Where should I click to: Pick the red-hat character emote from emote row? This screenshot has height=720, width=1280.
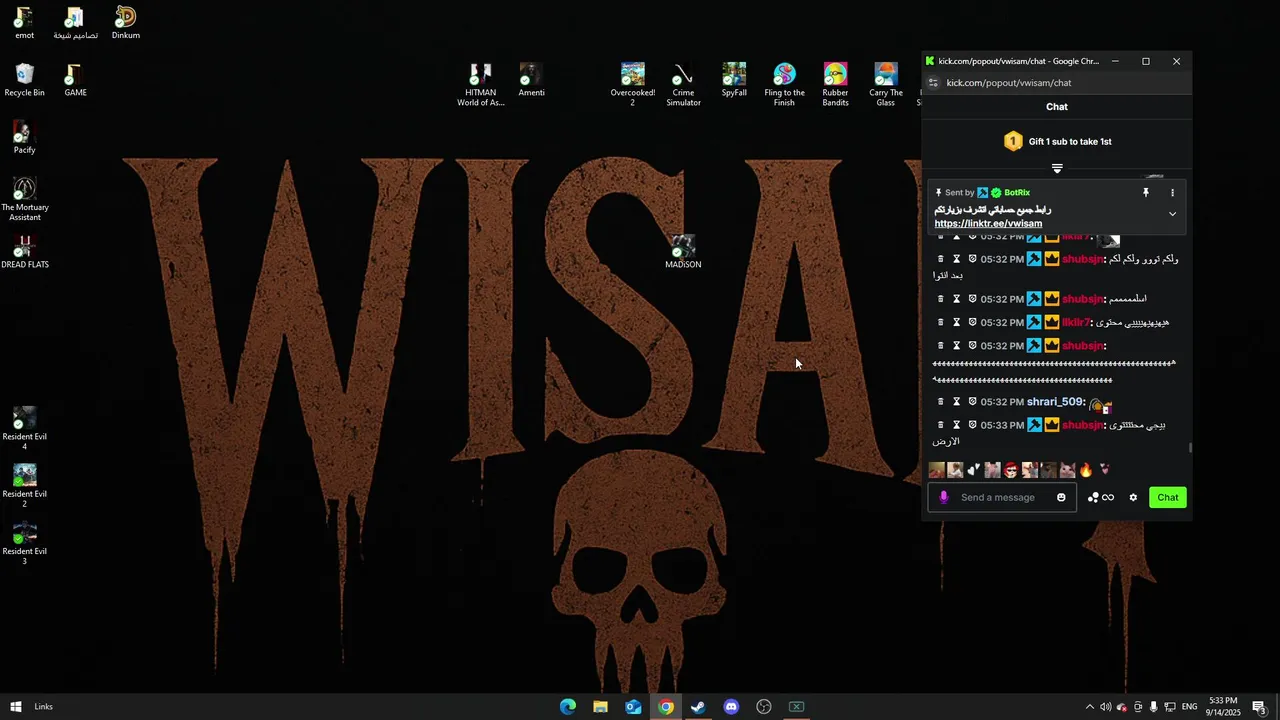[1011, 470]
